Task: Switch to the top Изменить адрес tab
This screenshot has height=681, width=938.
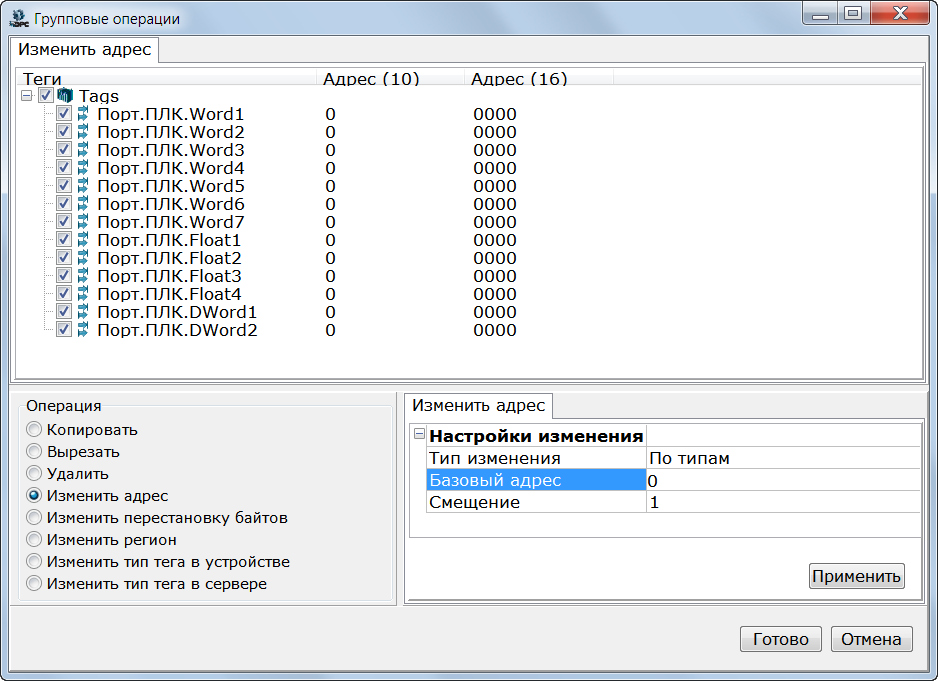Action: coord(85,49)
